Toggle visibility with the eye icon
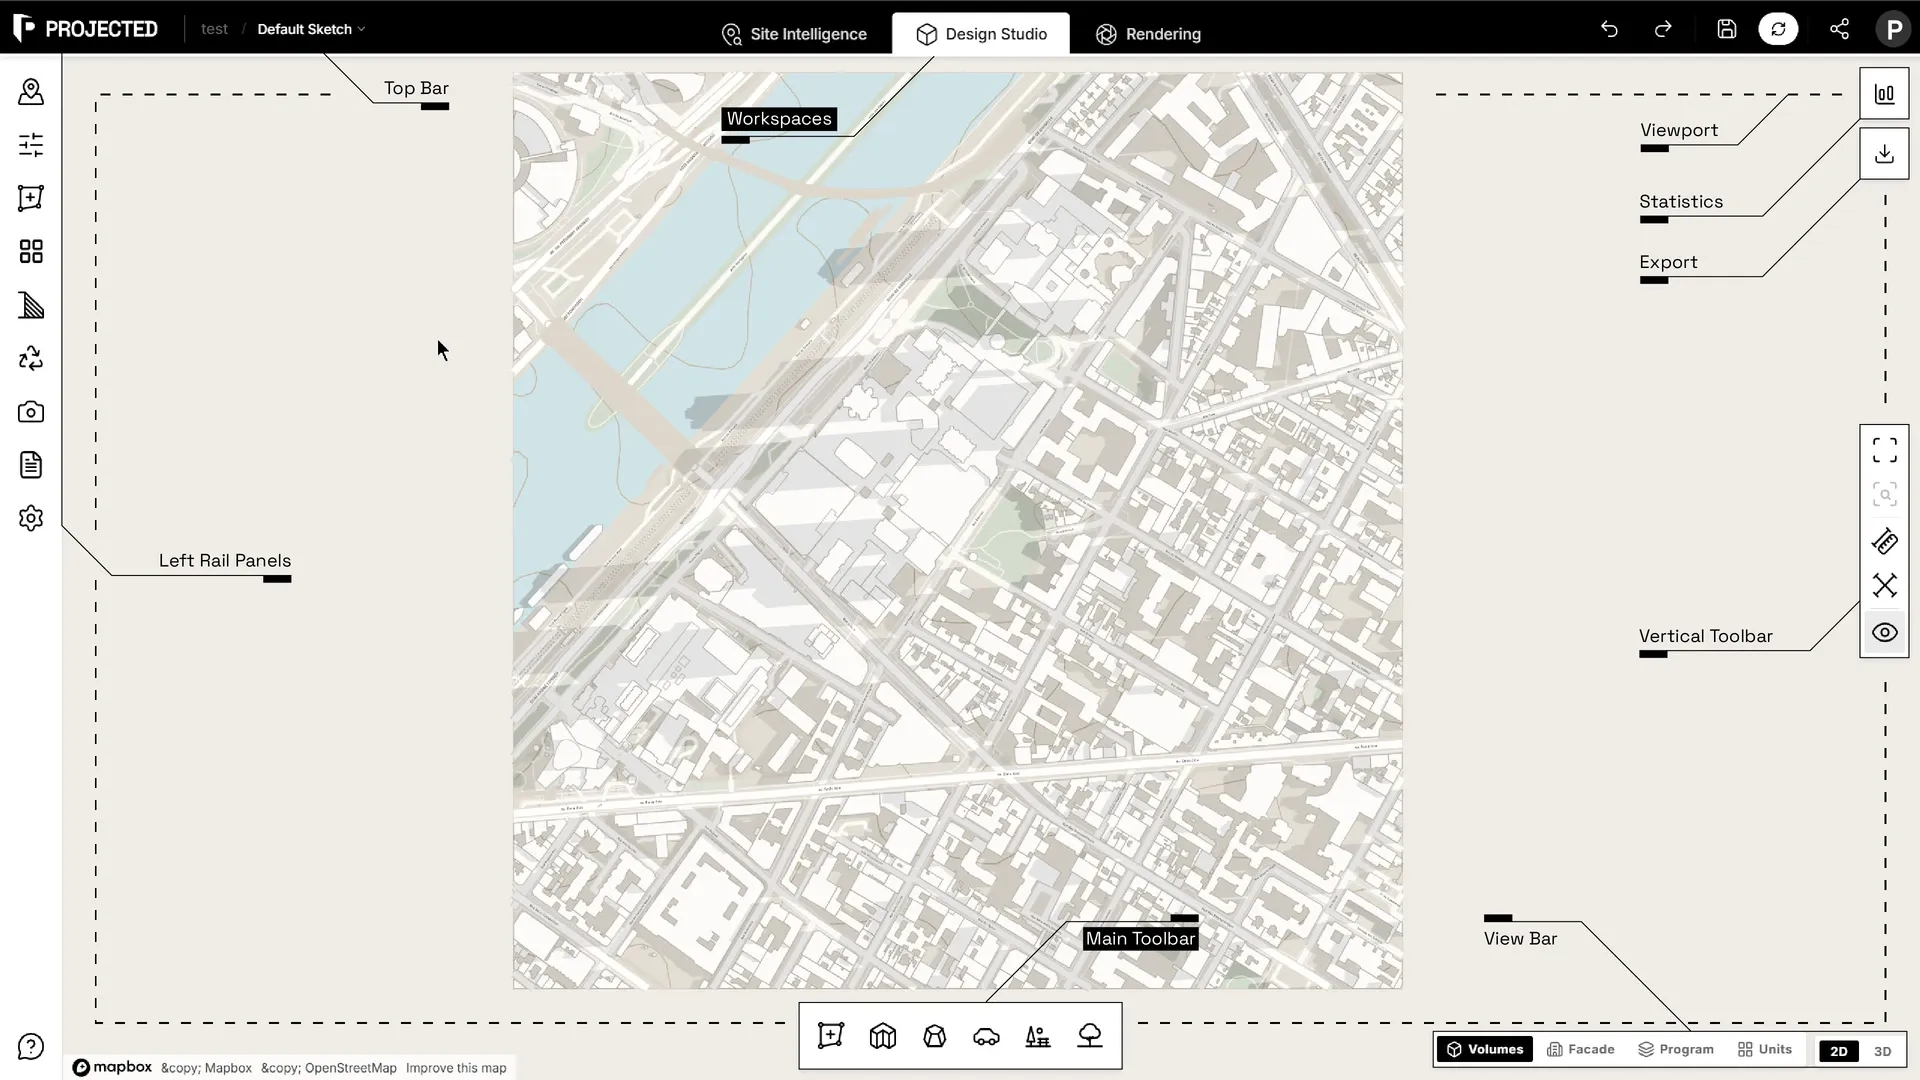1920x1080 pixels. pos(1884,633)
